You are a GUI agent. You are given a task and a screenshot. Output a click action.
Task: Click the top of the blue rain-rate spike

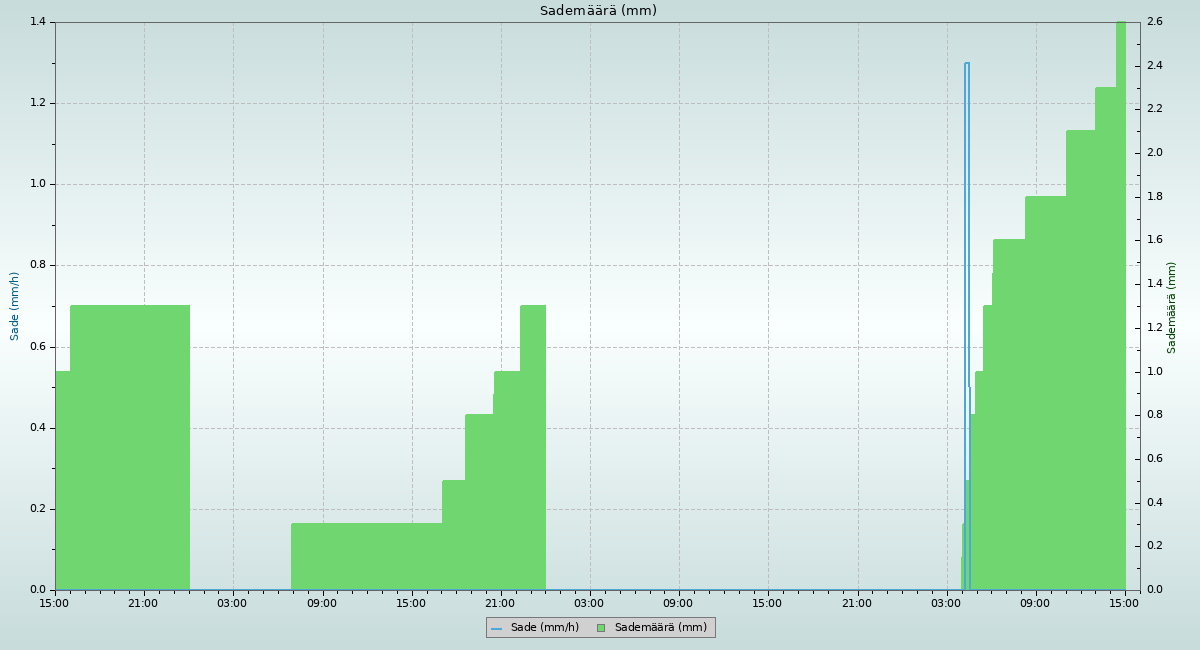coord(967,64)
